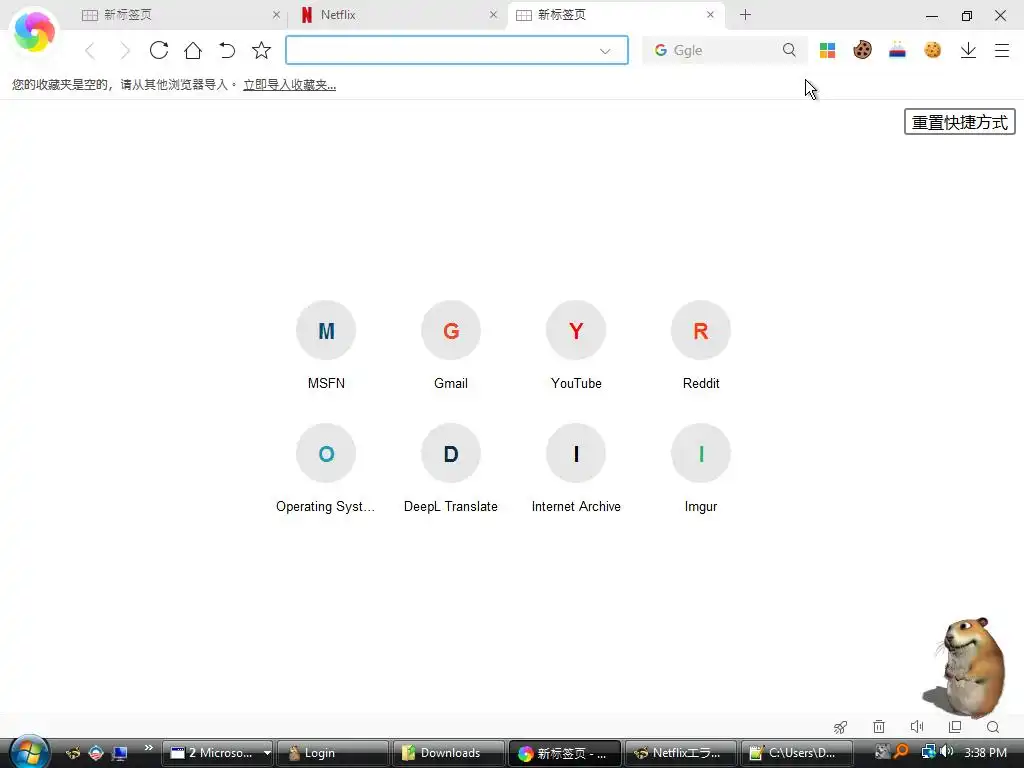
Task: Expand the address bar dropdown arrow
Action: (x=605, y=51)
